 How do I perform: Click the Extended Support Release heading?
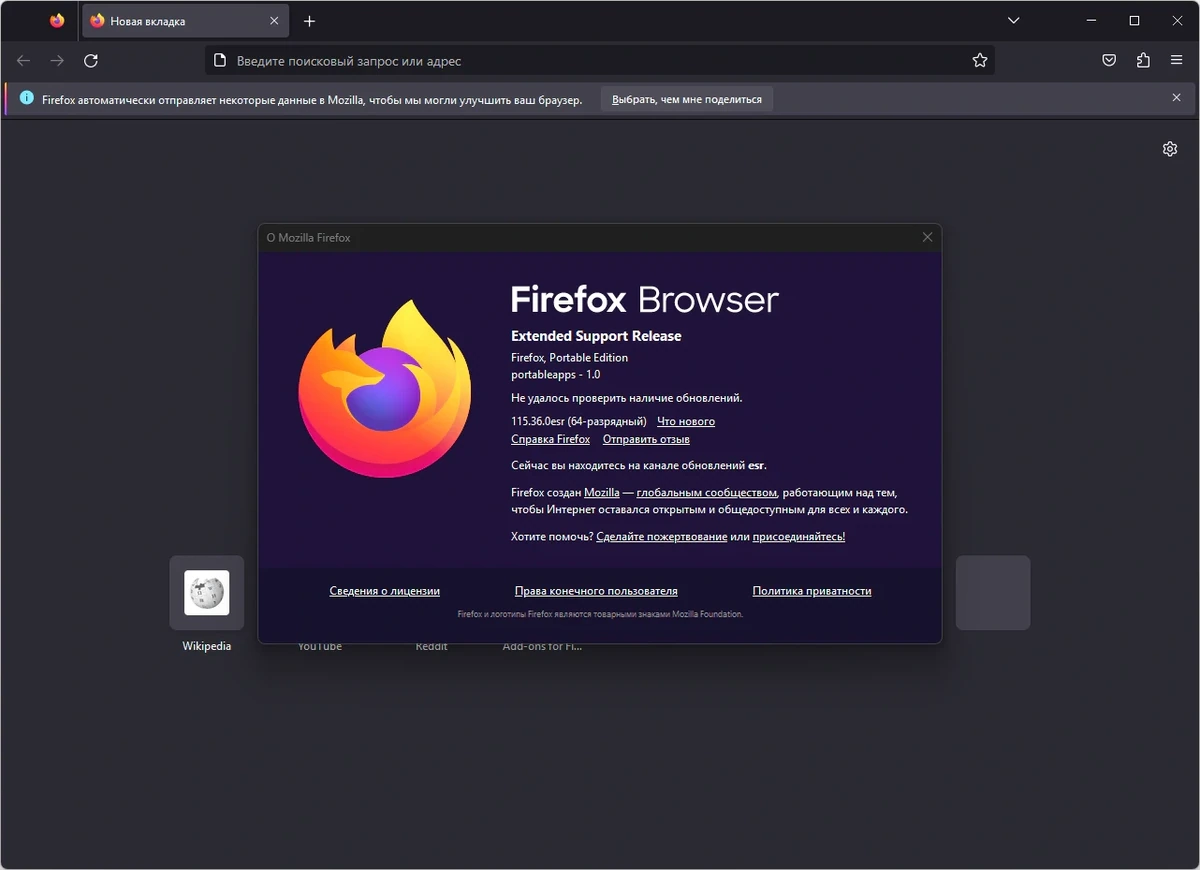pos(596,336)
